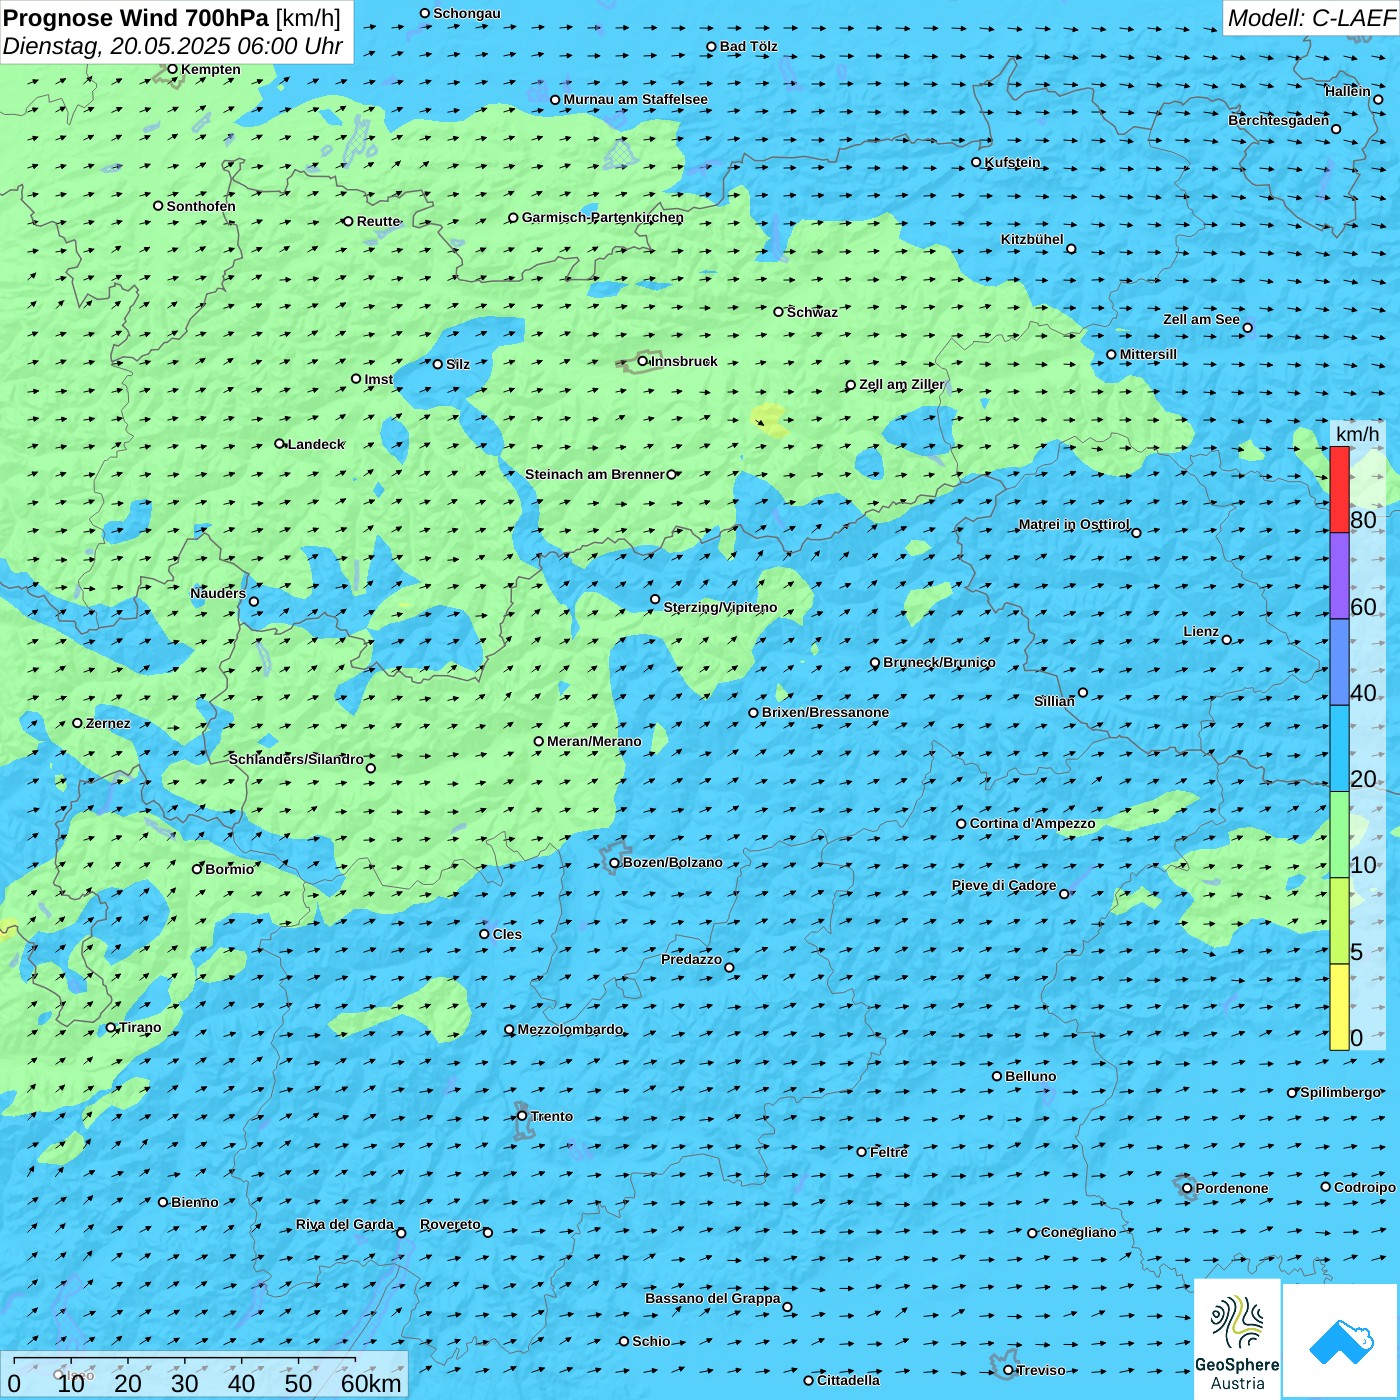Click the blue cloud logo in corner
Screen dimensions: 1400x1400
[1340, 1340]
